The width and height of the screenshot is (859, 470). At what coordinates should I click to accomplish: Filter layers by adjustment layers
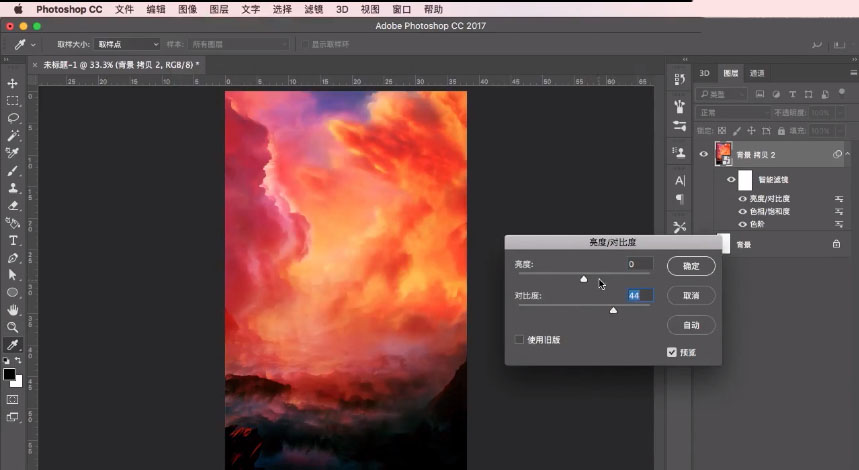[776, 94]
